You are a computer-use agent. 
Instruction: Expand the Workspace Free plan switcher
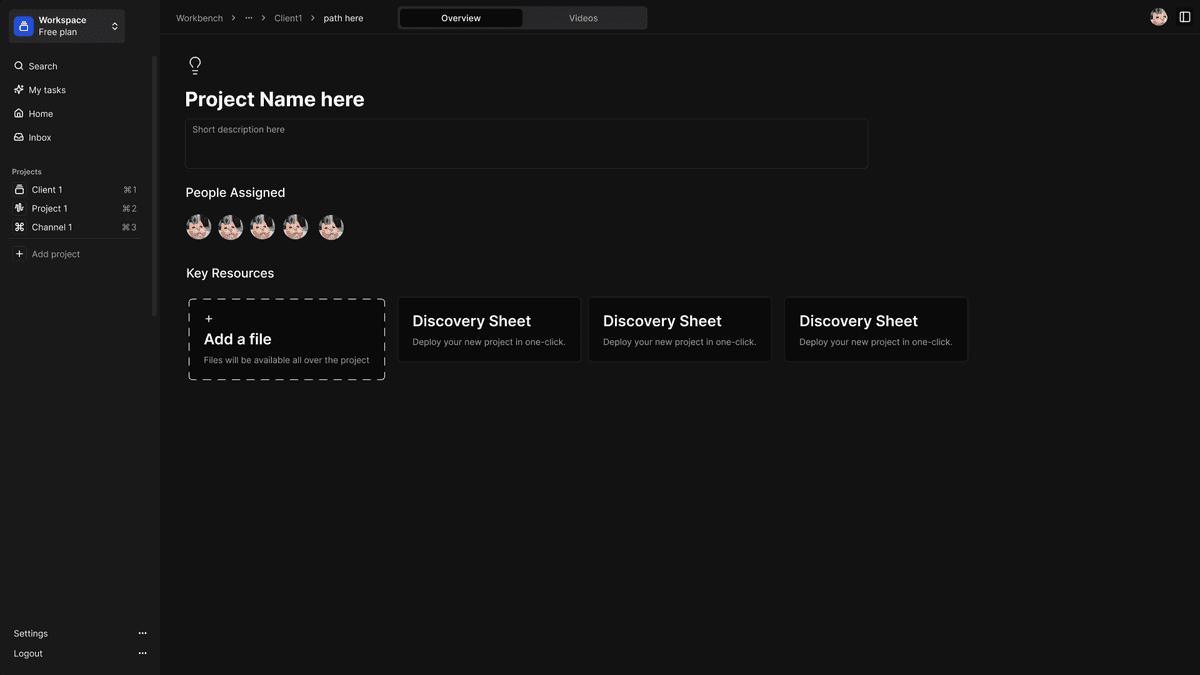point(114,26)
